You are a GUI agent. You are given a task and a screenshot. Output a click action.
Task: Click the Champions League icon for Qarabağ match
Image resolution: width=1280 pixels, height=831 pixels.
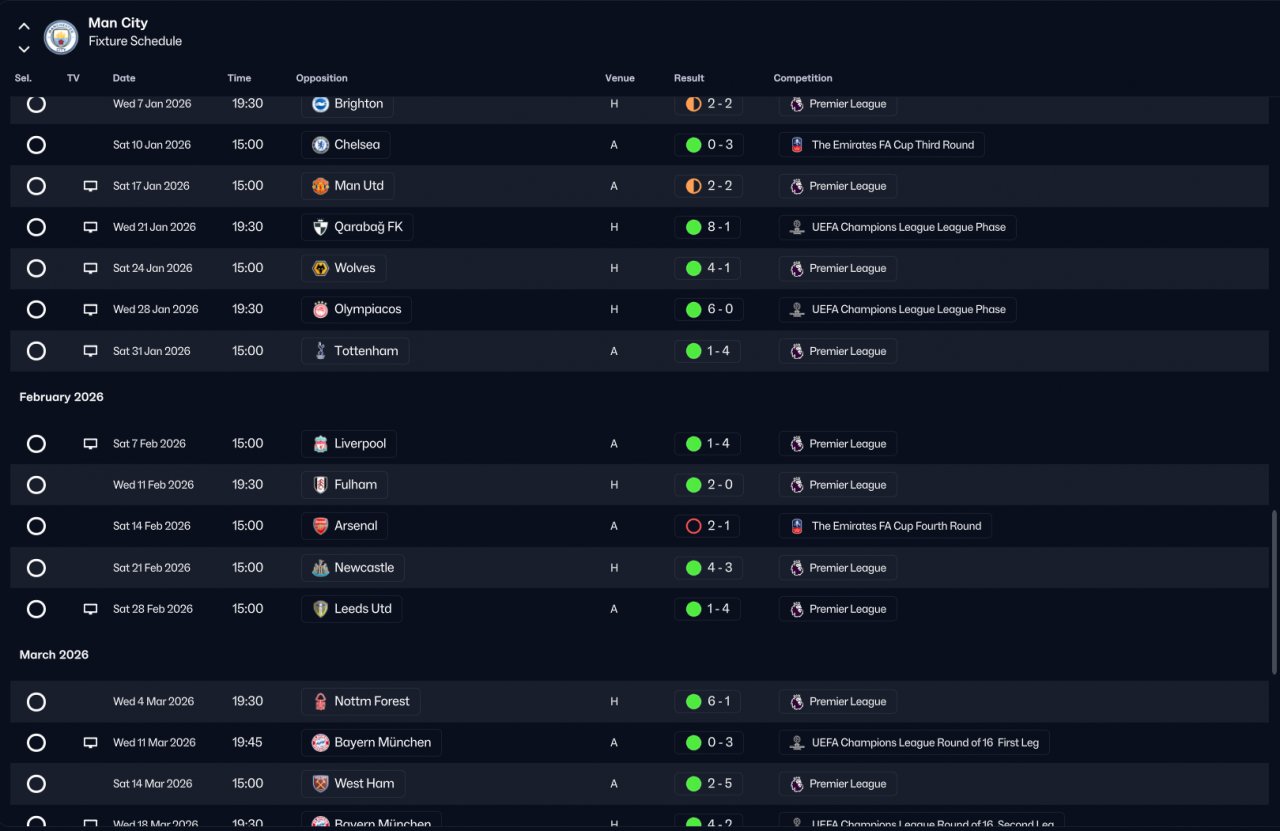(x=797, y=227)
